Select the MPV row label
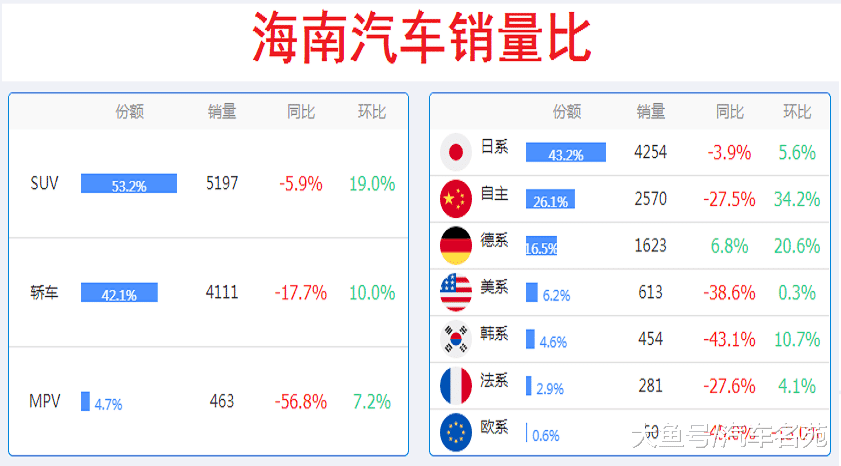Viewport: 841px width, 466px height. (x=45, y=401)
